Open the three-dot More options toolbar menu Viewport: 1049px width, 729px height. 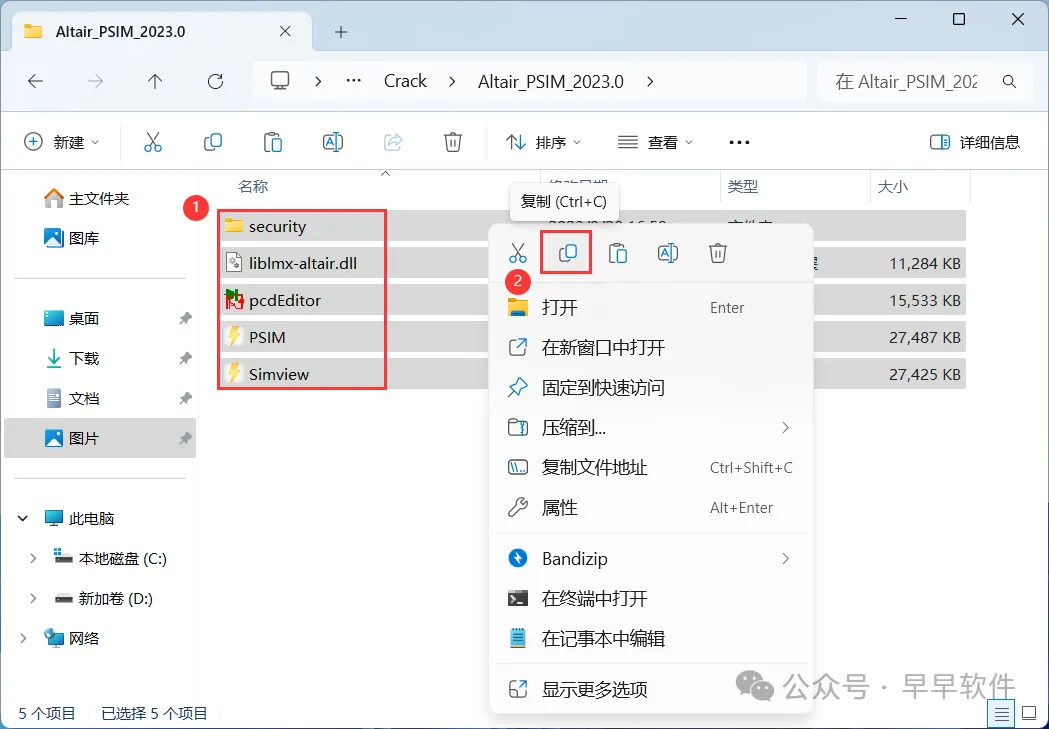click(739, 142)
